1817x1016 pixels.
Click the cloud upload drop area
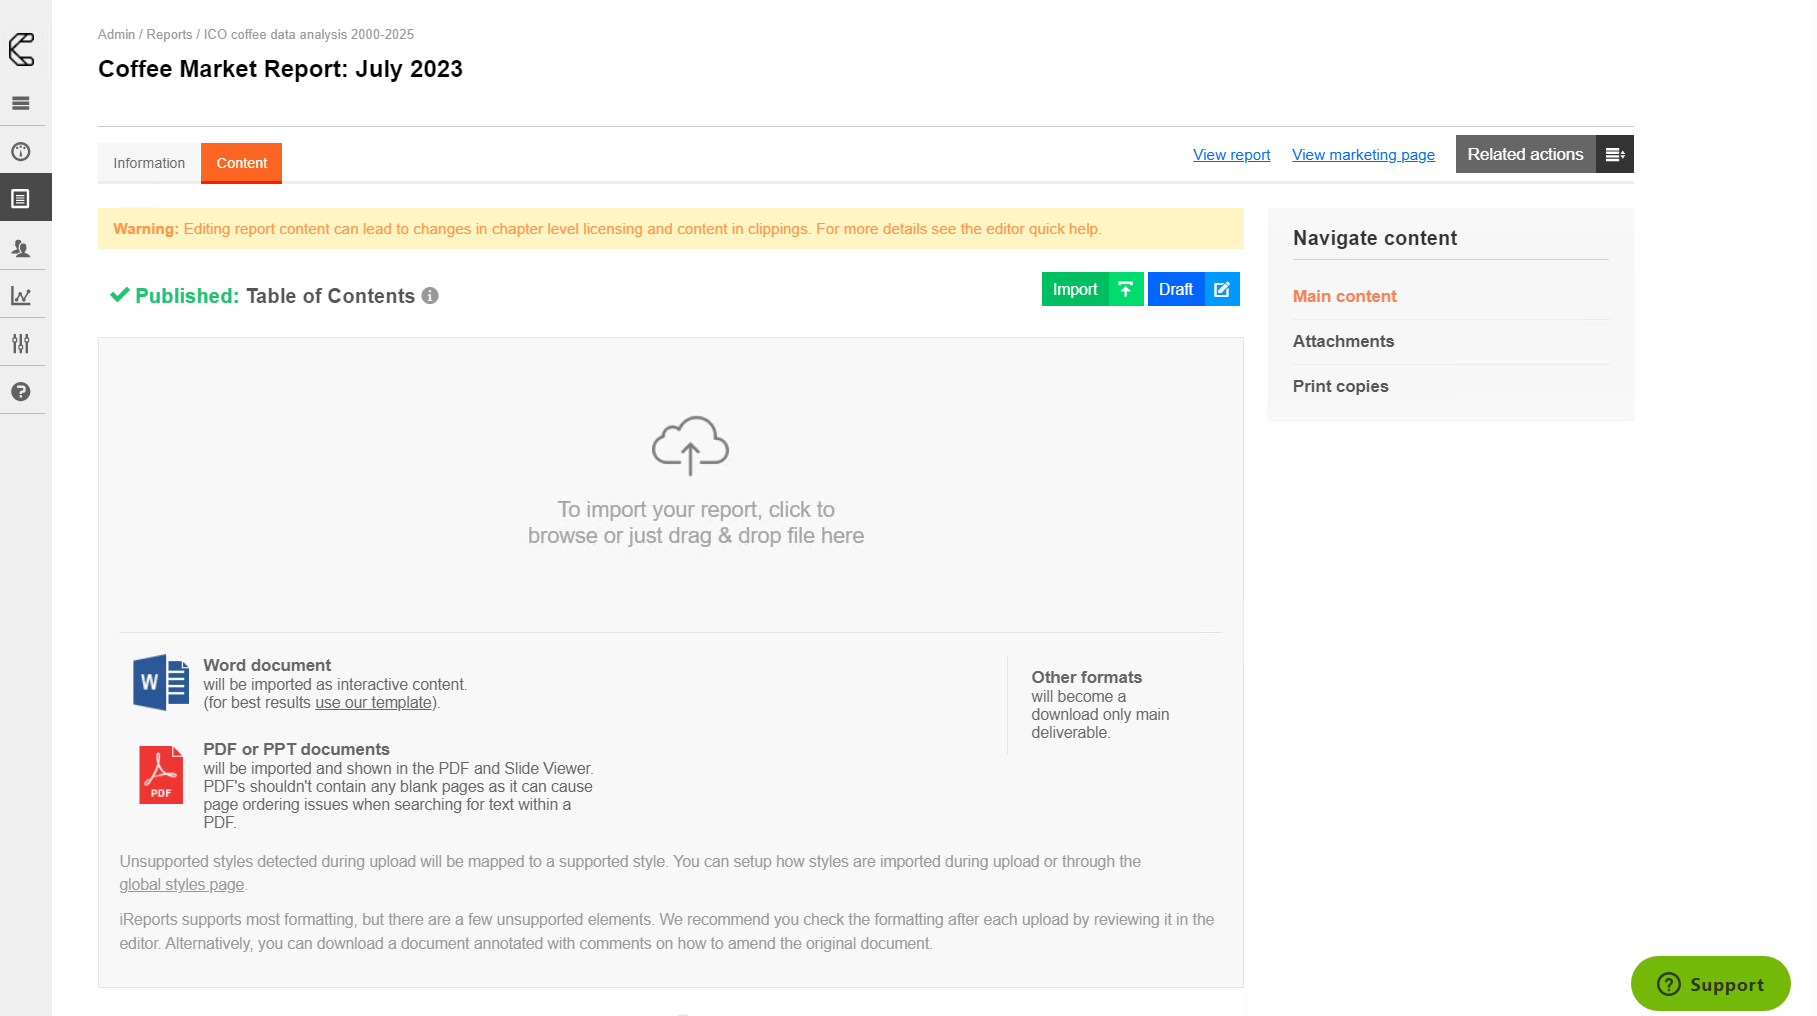[x=691, y=480]
